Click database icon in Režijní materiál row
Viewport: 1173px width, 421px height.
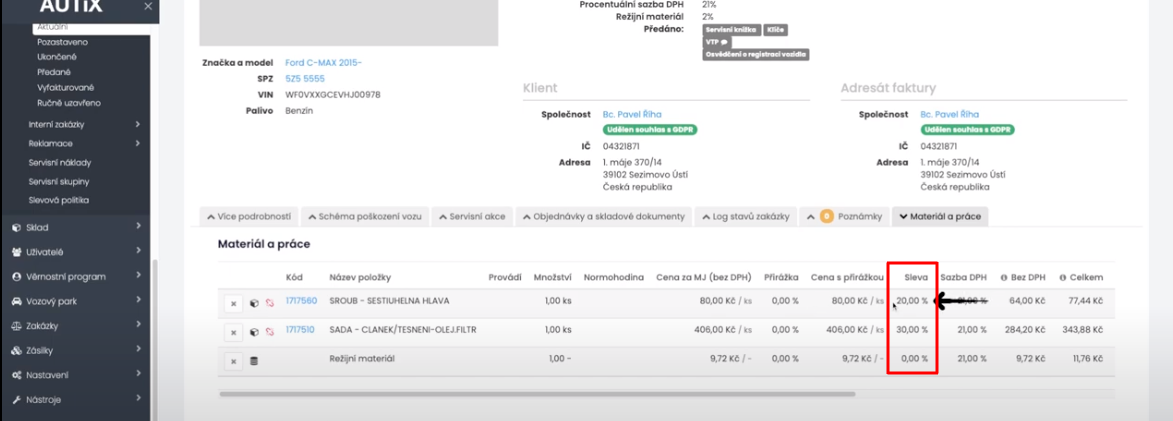tap(254, 361)
